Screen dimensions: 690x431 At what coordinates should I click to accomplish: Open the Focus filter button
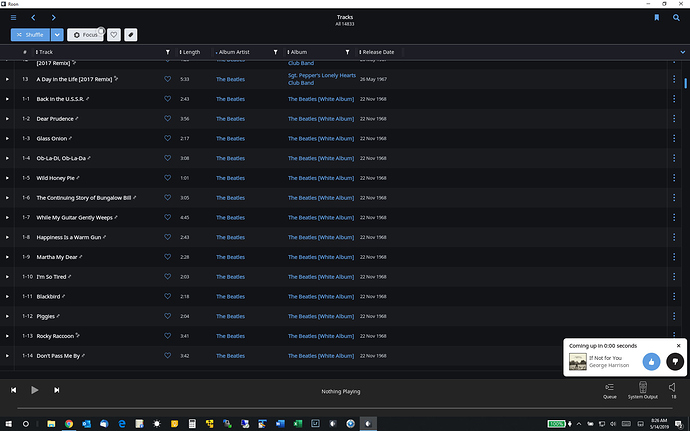85,35
